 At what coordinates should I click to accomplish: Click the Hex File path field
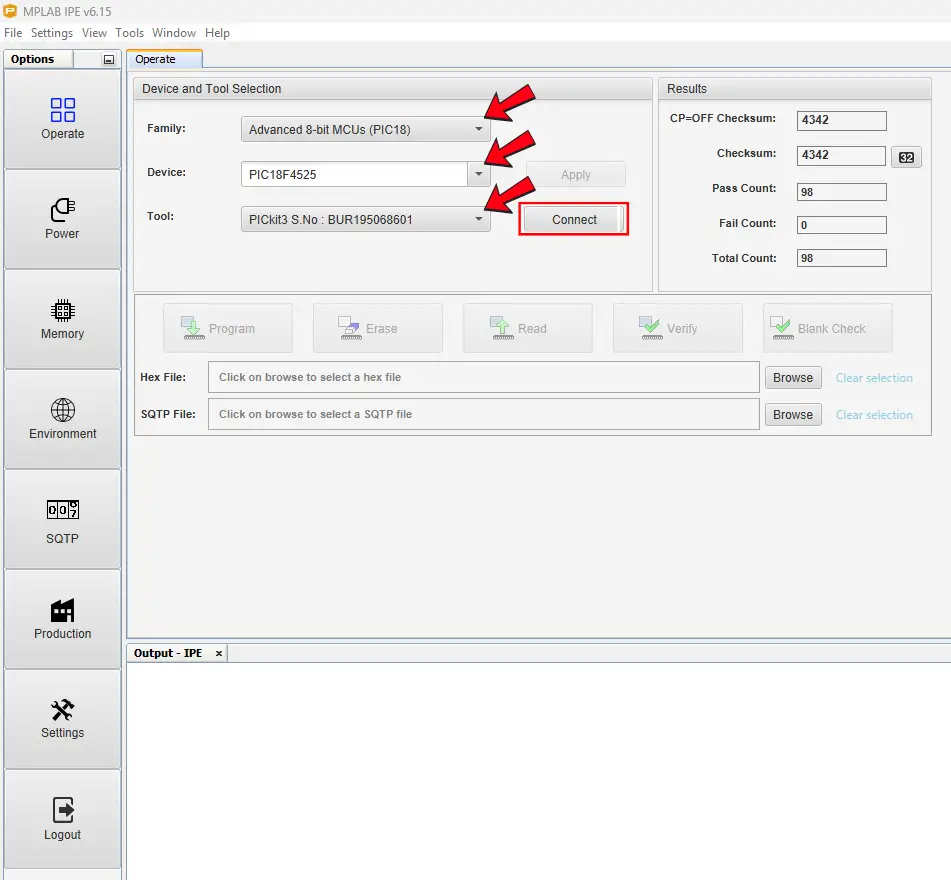pos(483,378)
